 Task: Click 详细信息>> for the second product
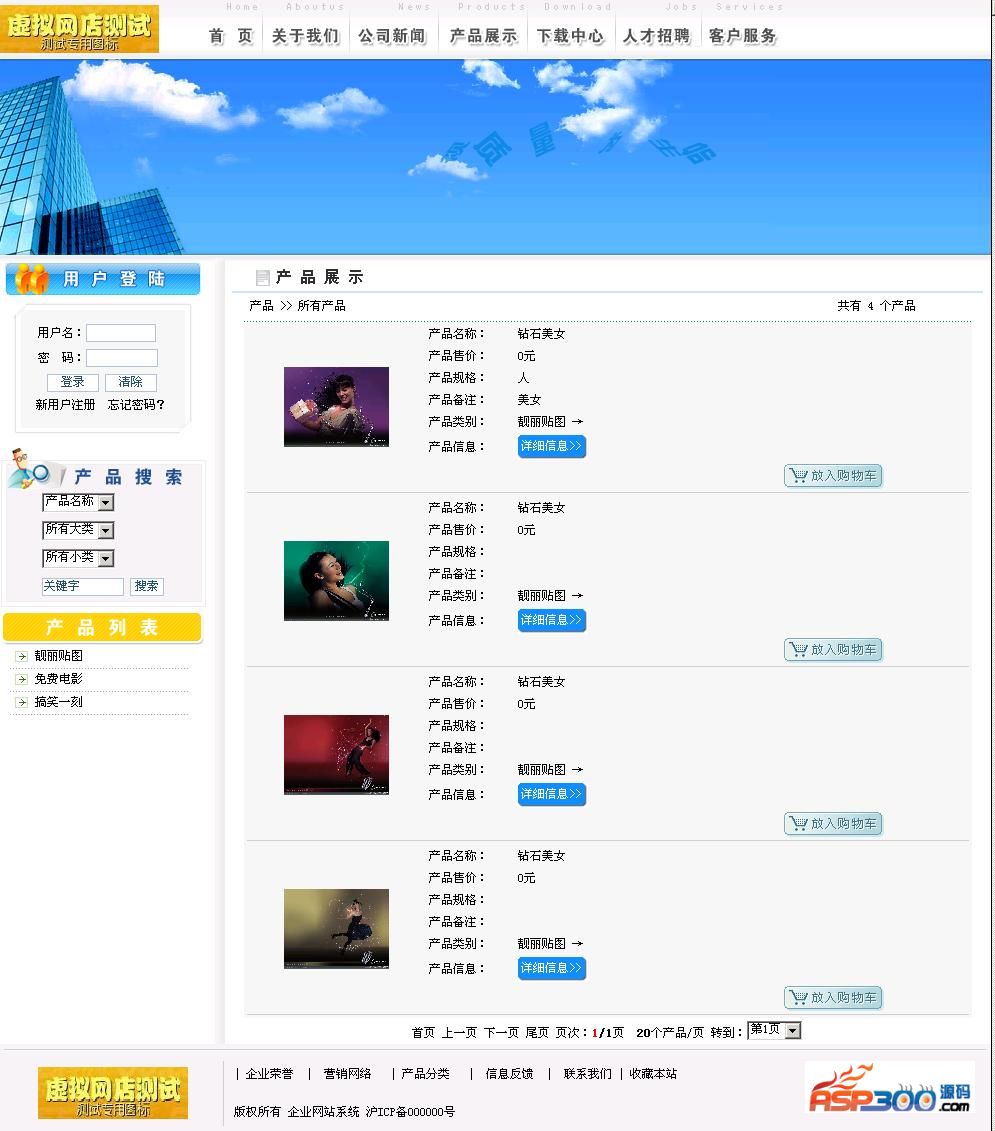pyautogui.click(x=551, y=620)
